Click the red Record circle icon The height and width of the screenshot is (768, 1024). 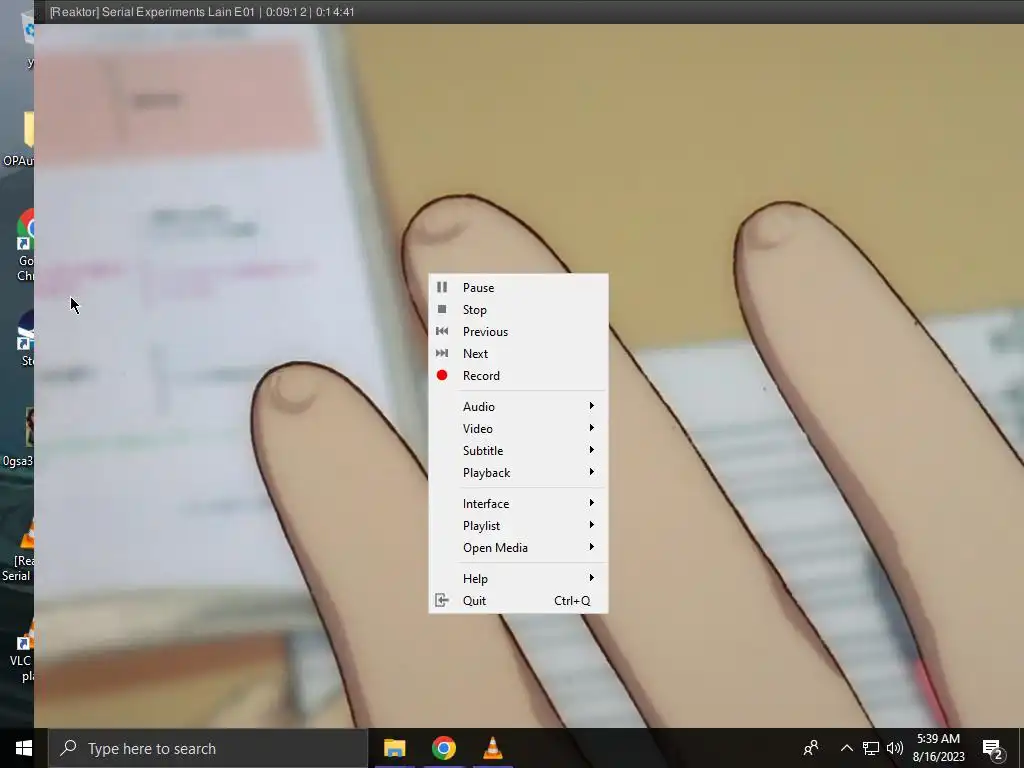442,376
